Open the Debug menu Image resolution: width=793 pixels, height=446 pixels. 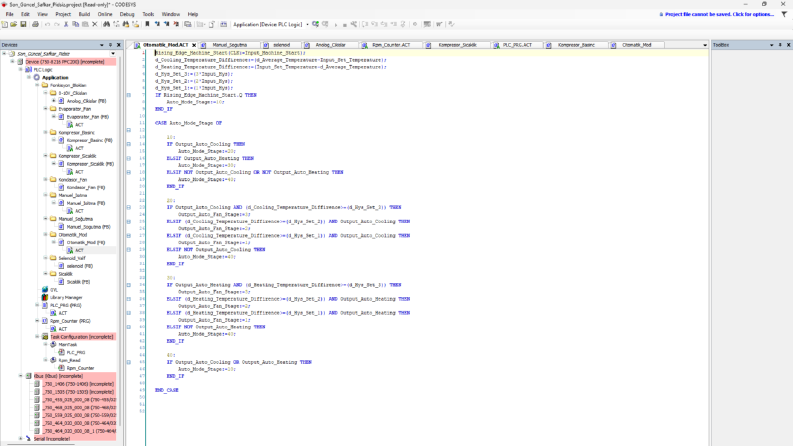(x=127, y=14)
